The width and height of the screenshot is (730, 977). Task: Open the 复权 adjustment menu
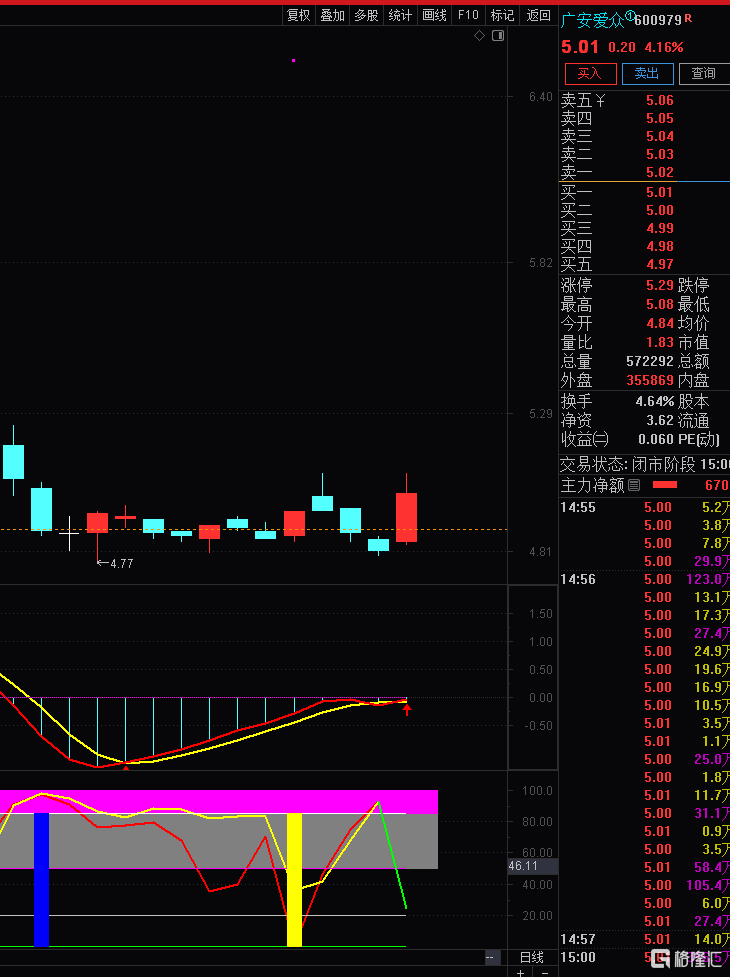click(x=299, y=15)
